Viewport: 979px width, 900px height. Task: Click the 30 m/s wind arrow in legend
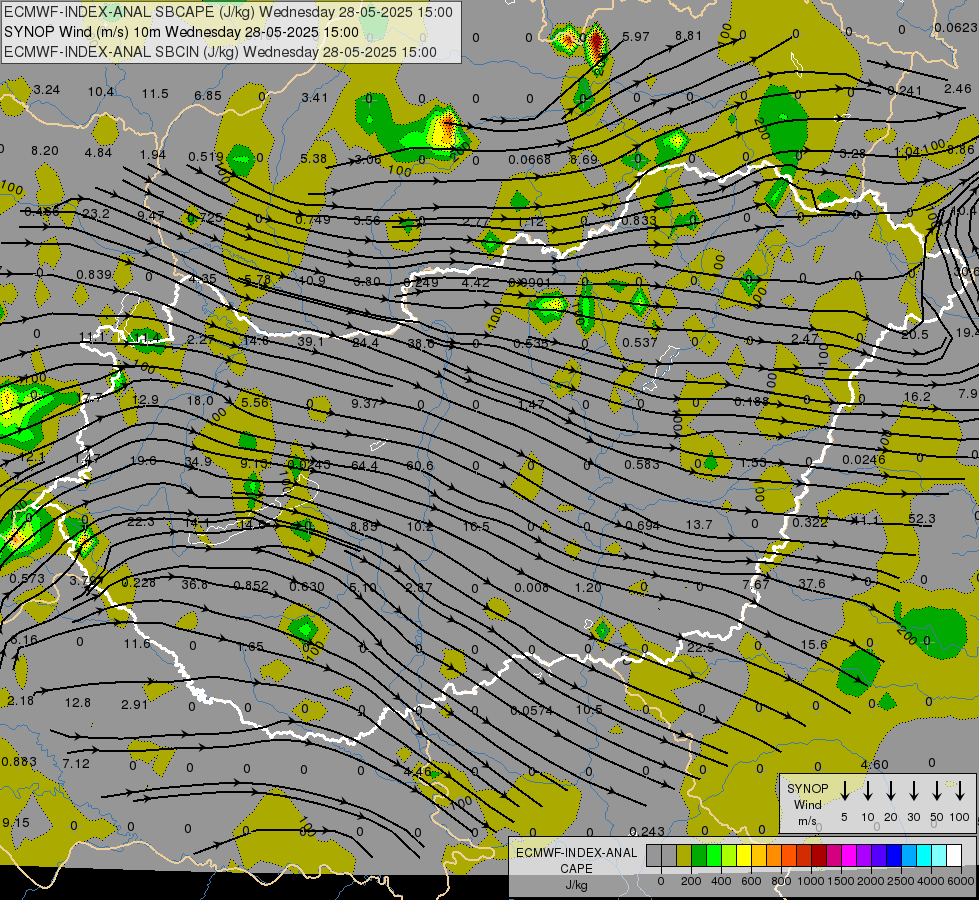pyautogui.click(x=913, y=790)
